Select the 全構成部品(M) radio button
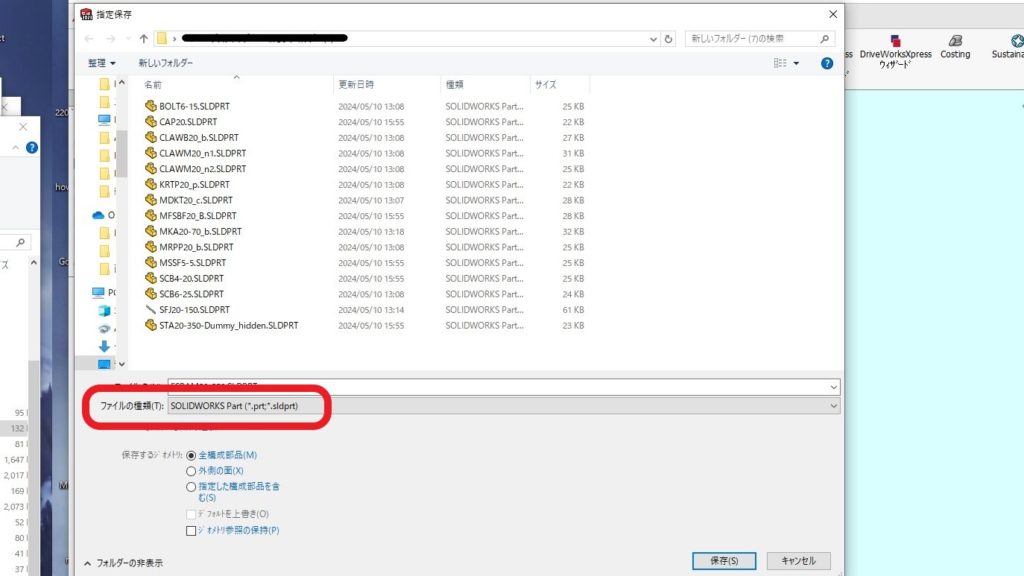This screenshot has height=576, width=1024. pyautogui.click(x=191, y=455)
